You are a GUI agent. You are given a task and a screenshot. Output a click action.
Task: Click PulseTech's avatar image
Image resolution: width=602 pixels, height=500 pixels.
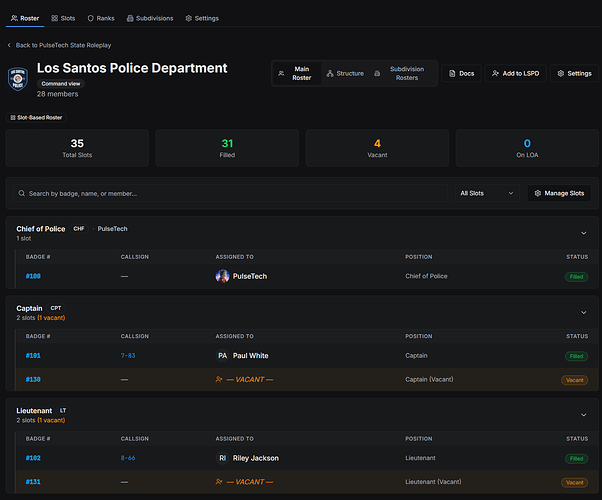tap(222, 276)
